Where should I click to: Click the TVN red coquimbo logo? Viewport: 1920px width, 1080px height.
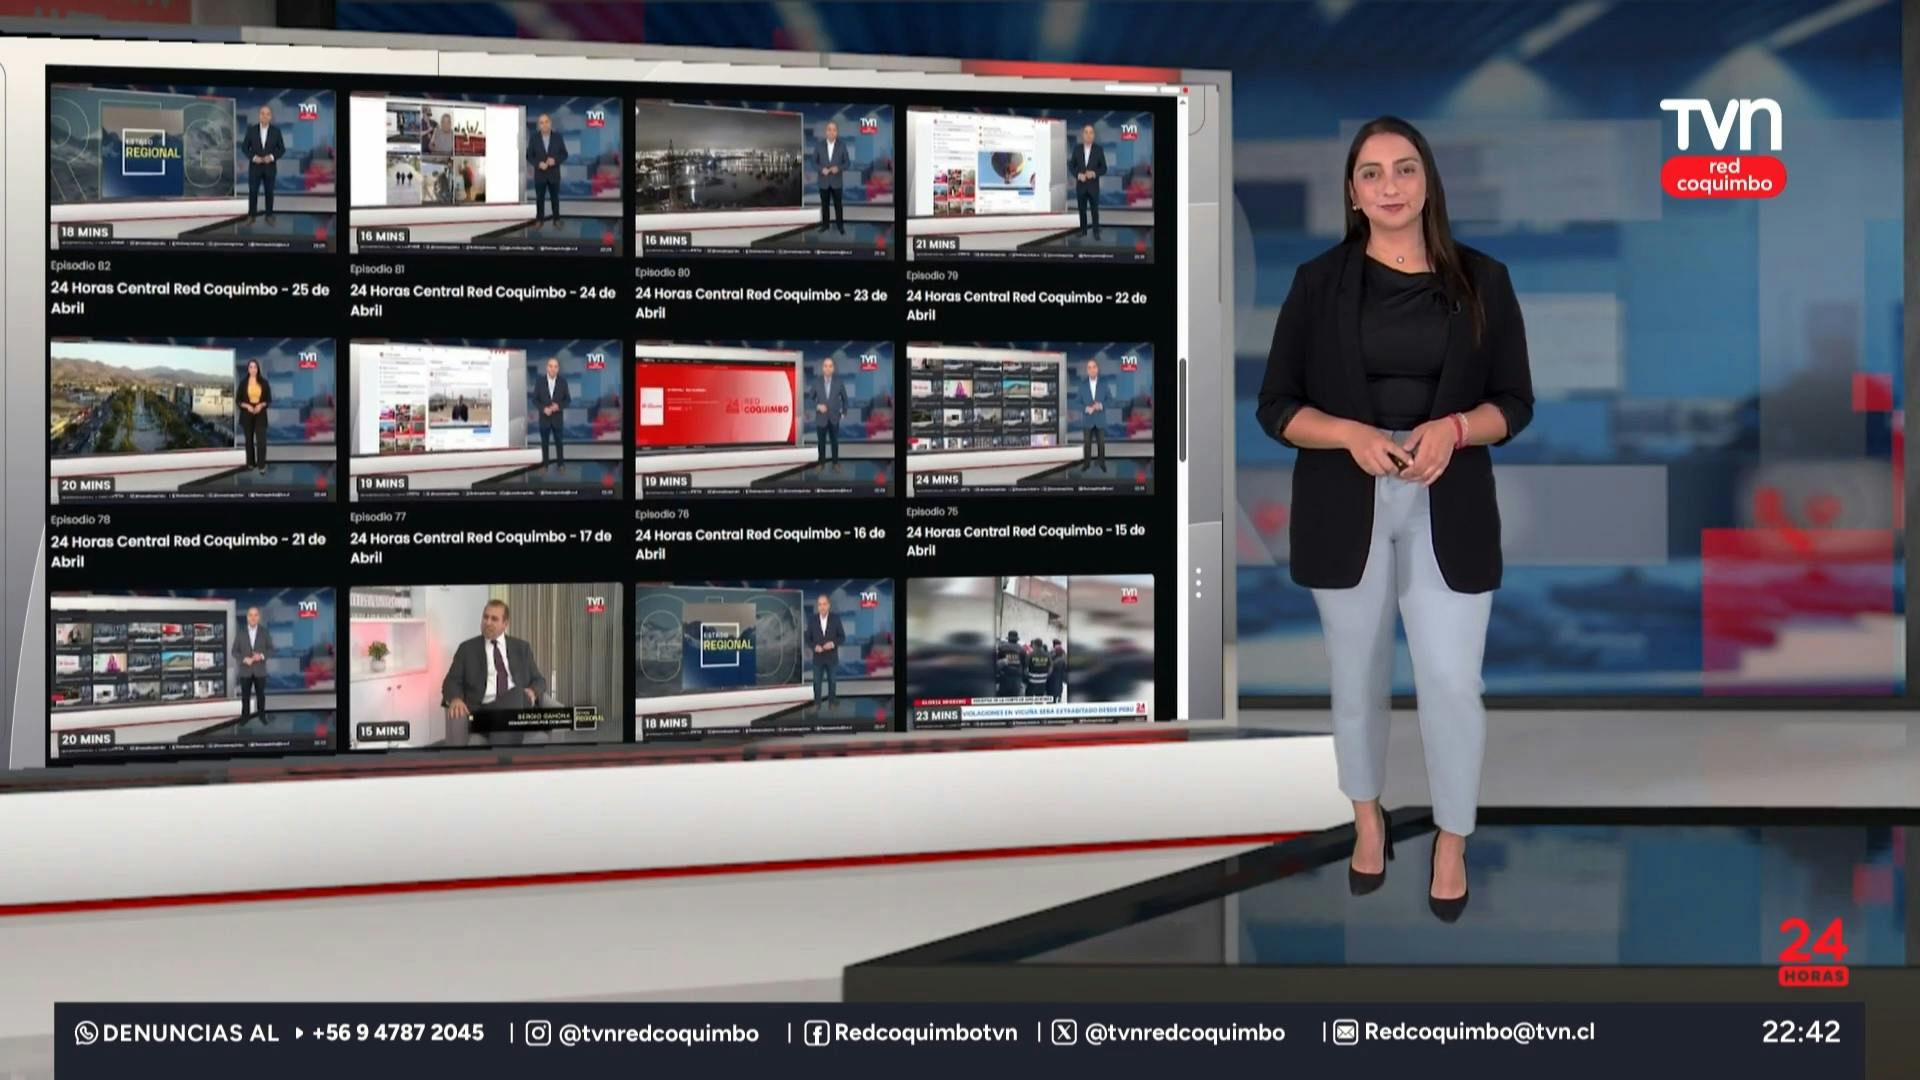click(1722, 146)
